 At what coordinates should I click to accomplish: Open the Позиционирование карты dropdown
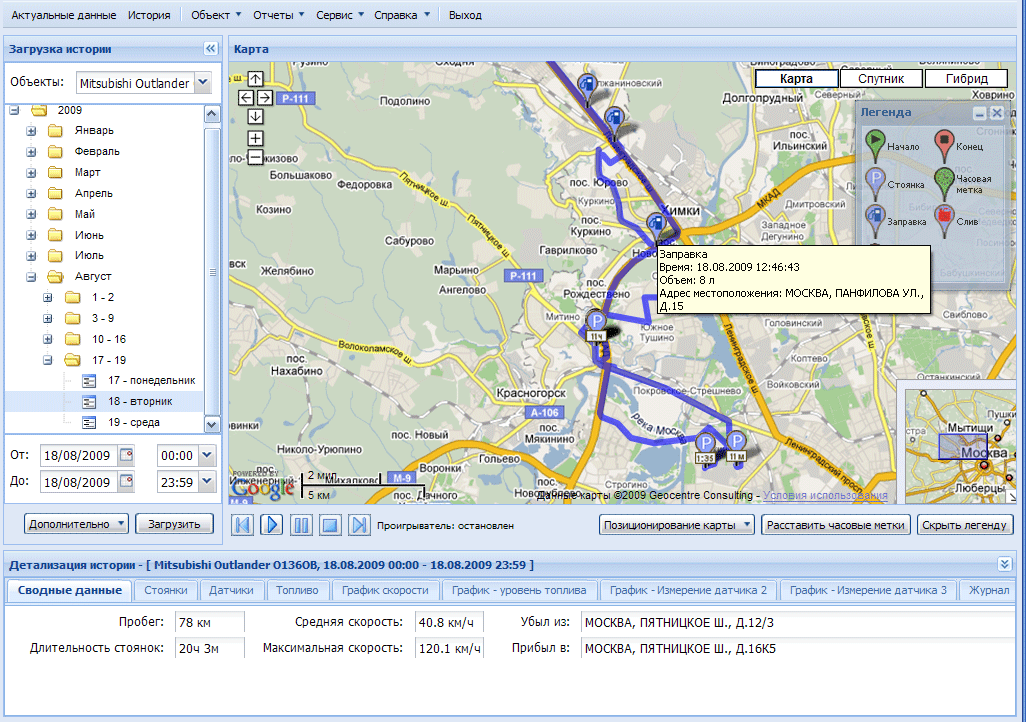677,525
